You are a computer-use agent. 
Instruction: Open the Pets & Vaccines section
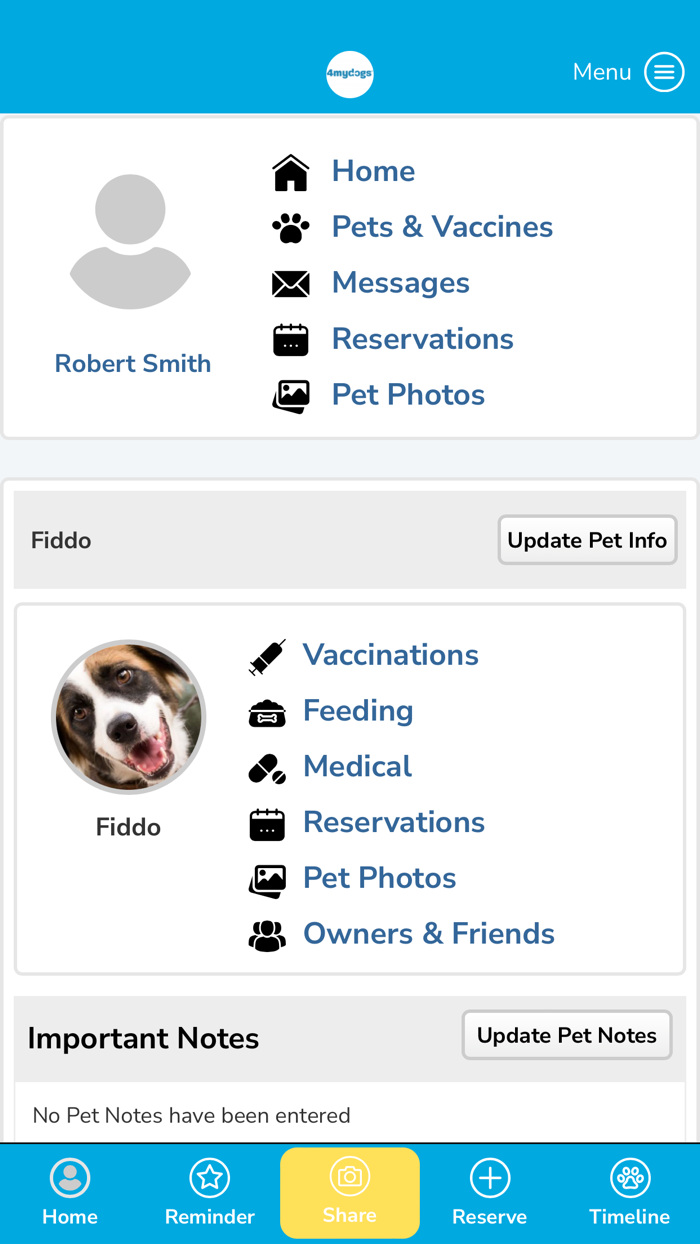[x=442, y=227]
